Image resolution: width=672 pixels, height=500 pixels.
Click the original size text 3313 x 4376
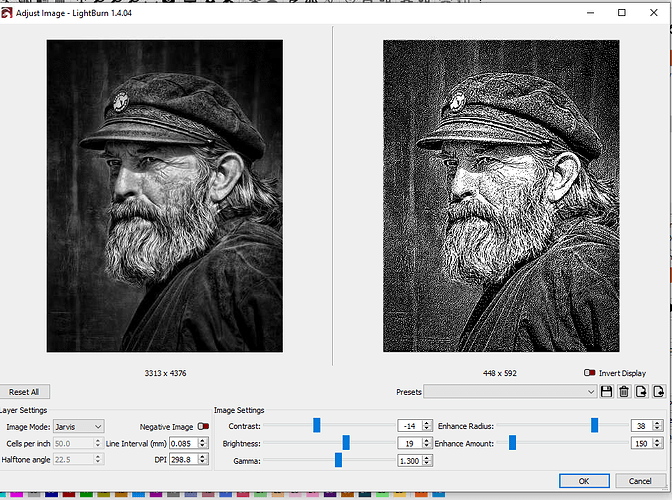(165, 373)
